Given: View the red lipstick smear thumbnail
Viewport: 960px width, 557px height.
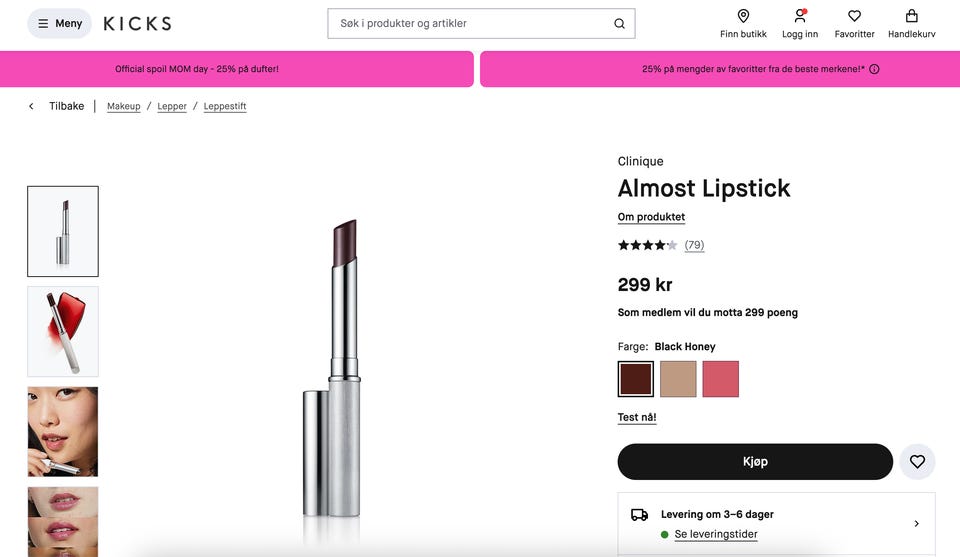Looking at the screenshot, I should [63, 331].
